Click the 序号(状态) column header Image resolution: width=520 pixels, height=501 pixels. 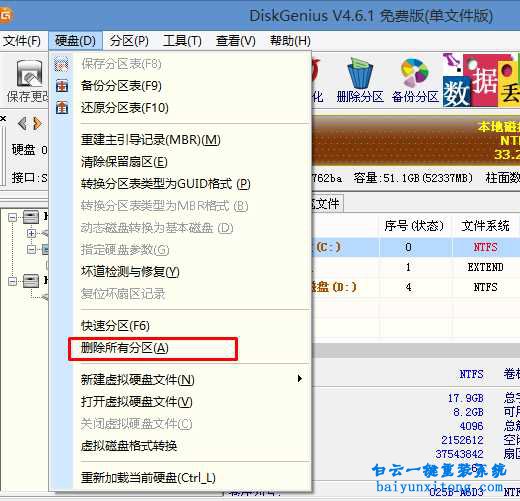pyautogui.click(x=414, y=226)
